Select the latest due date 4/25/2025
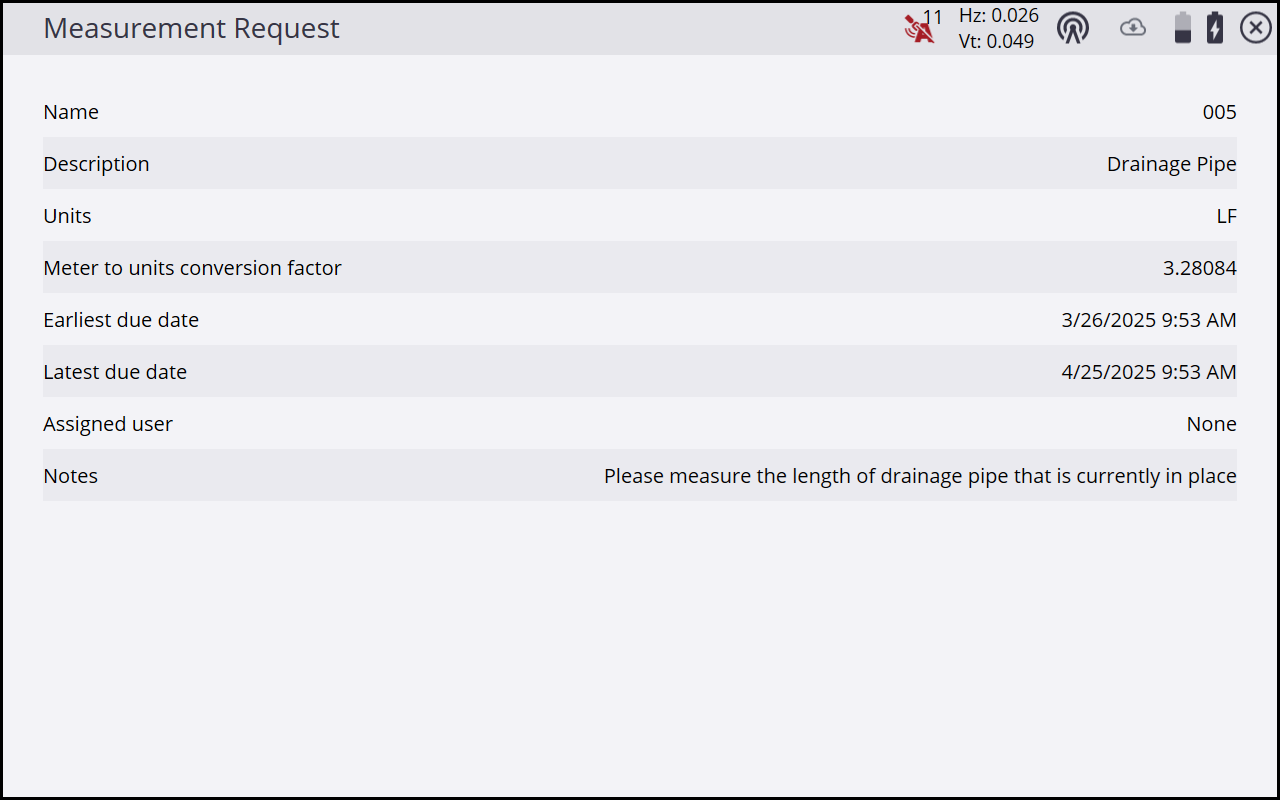 click(1148, 372)
